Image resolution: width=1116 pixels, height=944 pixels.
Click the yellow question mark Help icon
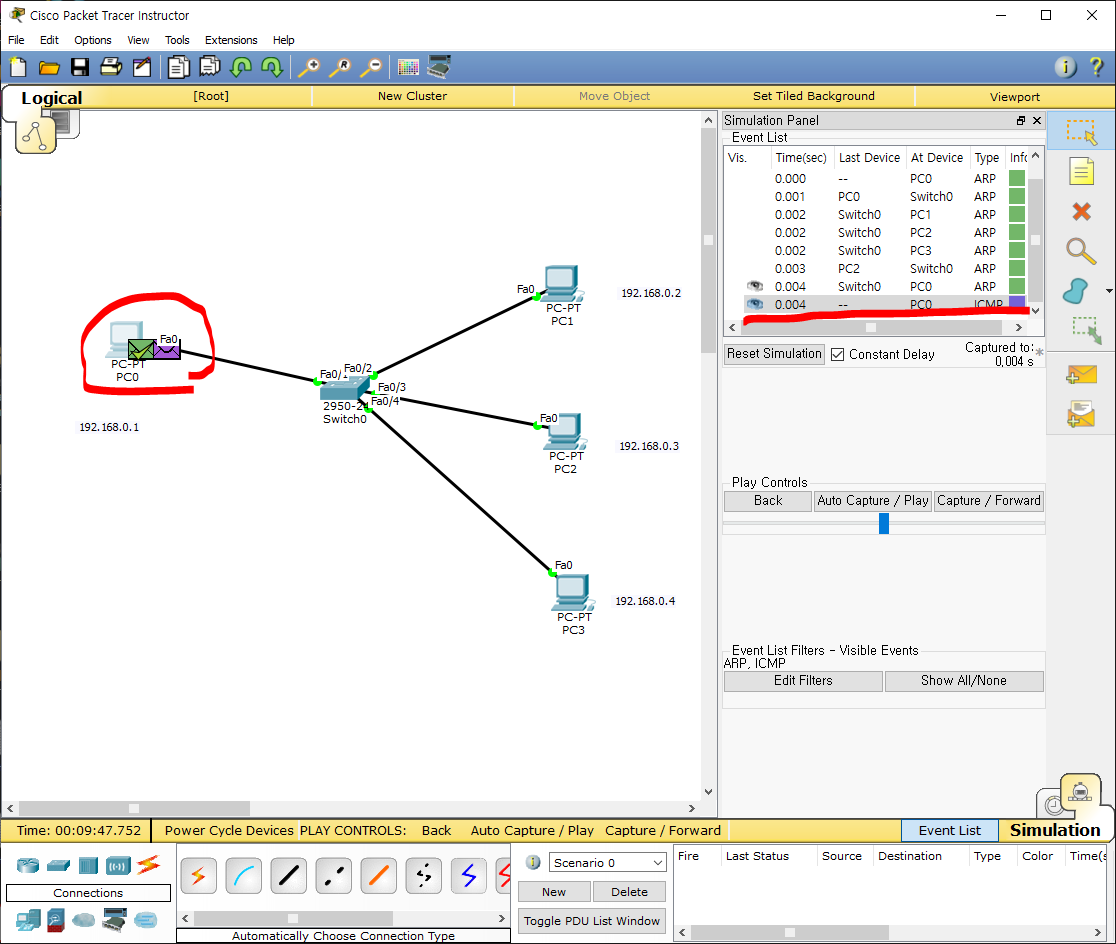tap(1096, 67)
